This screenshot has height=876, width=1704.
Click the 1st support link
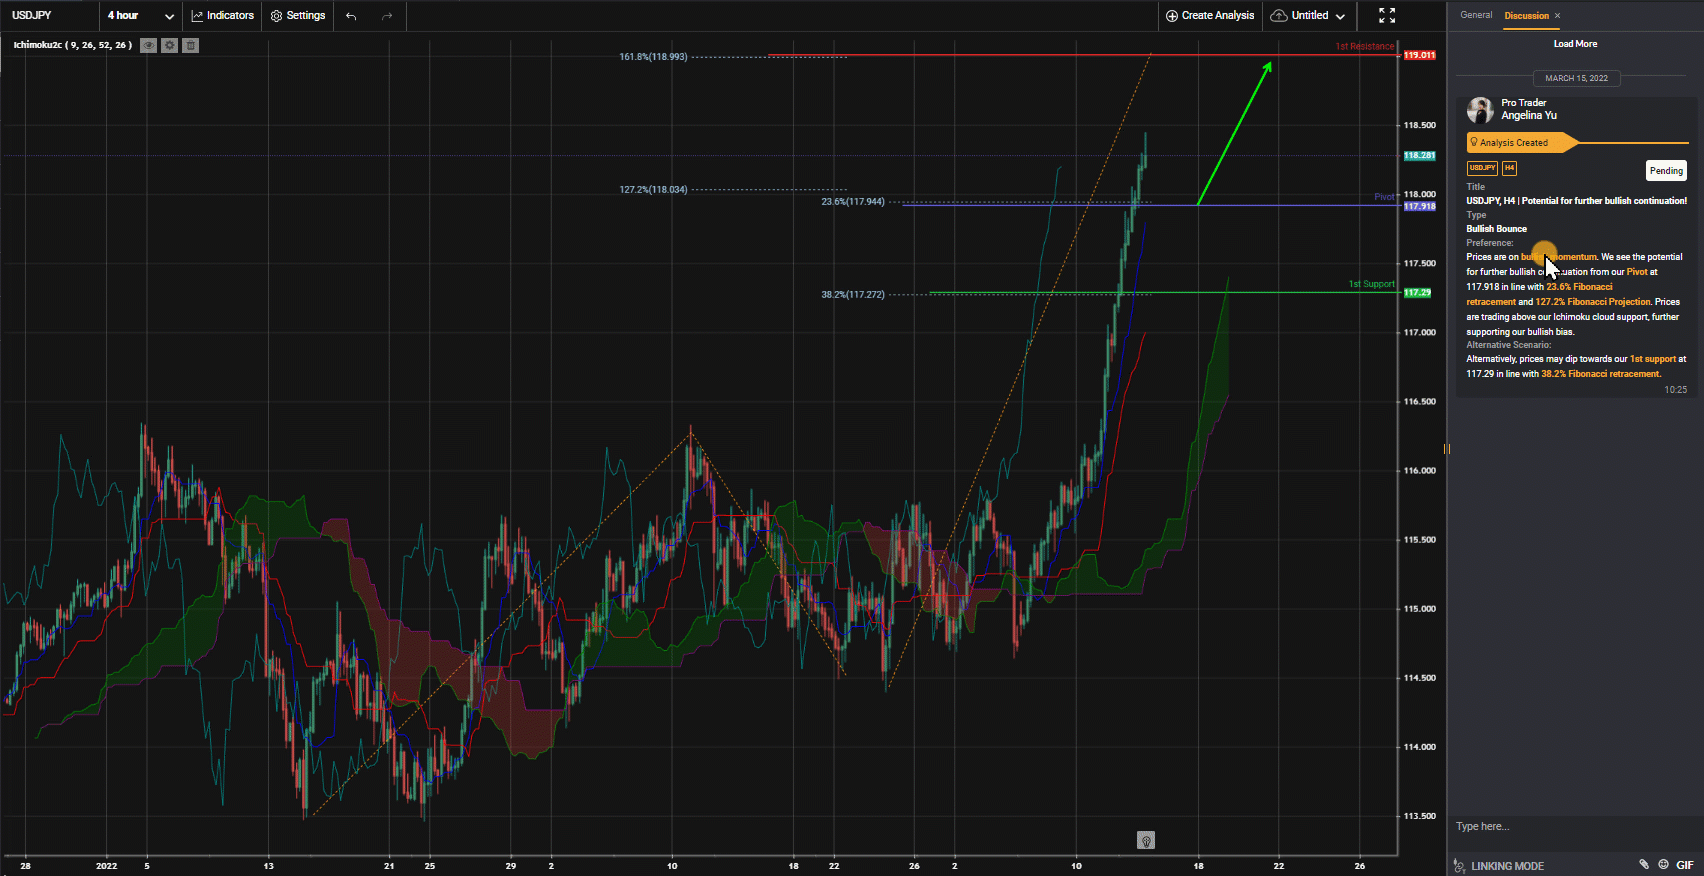click(1653, 359)
